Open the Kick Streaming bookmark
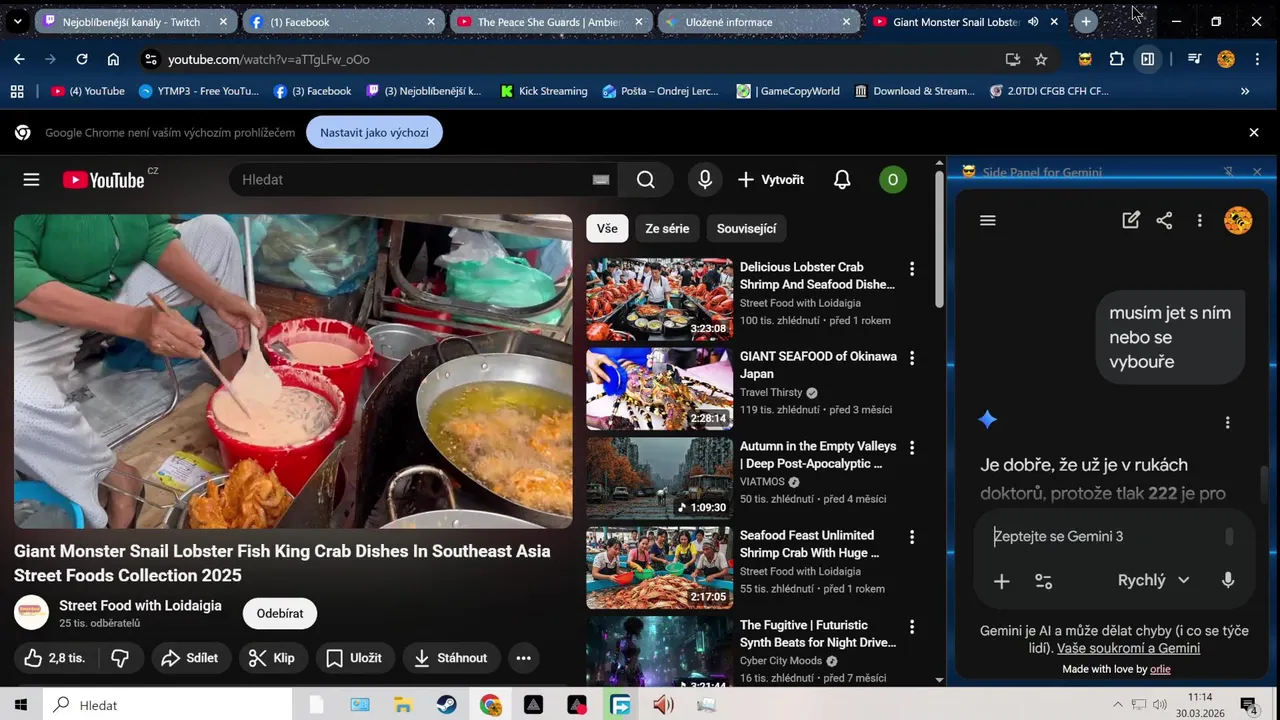This screenshot has height=720, width=1280. coord(543,91)
